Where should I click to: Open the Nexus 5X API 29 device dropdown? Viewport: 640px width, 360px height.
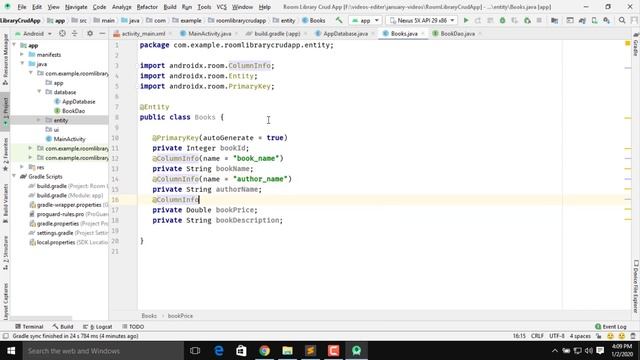click(x=422, y=20)
